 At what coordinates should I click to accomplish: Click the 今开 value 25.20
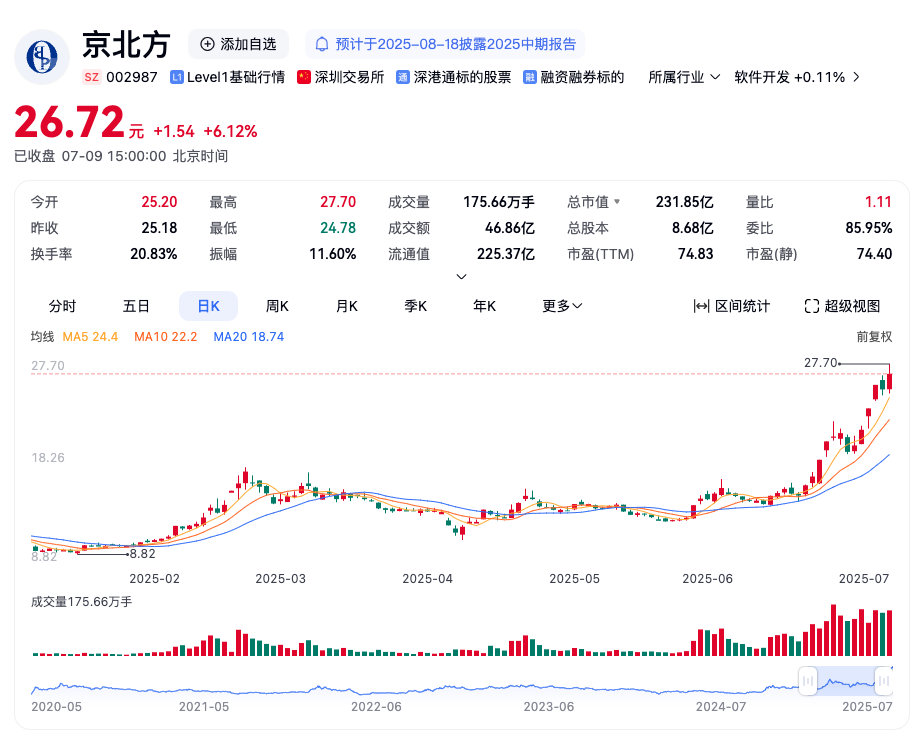click(159, 202)
